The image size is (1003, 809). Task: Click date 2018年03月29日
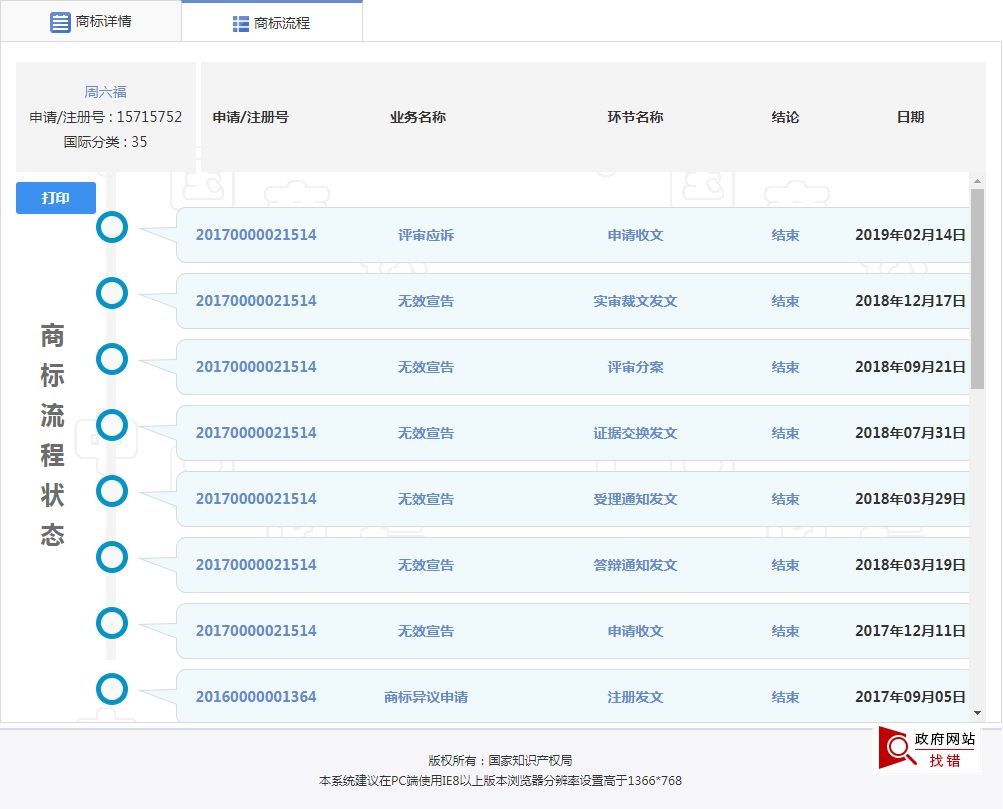coord(910,499)
